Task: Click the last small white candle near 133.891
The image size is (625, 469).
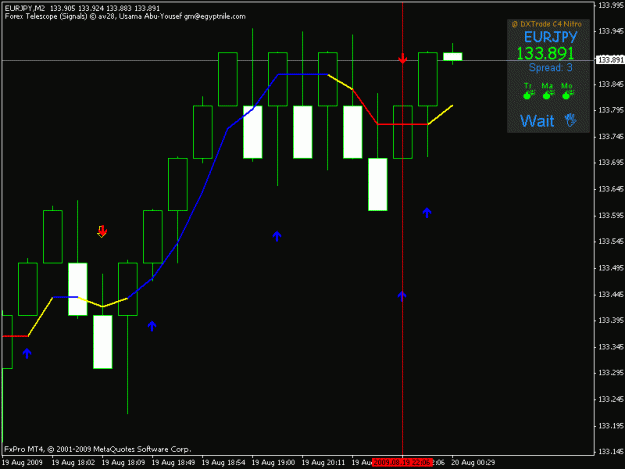Action: [452, 57]
